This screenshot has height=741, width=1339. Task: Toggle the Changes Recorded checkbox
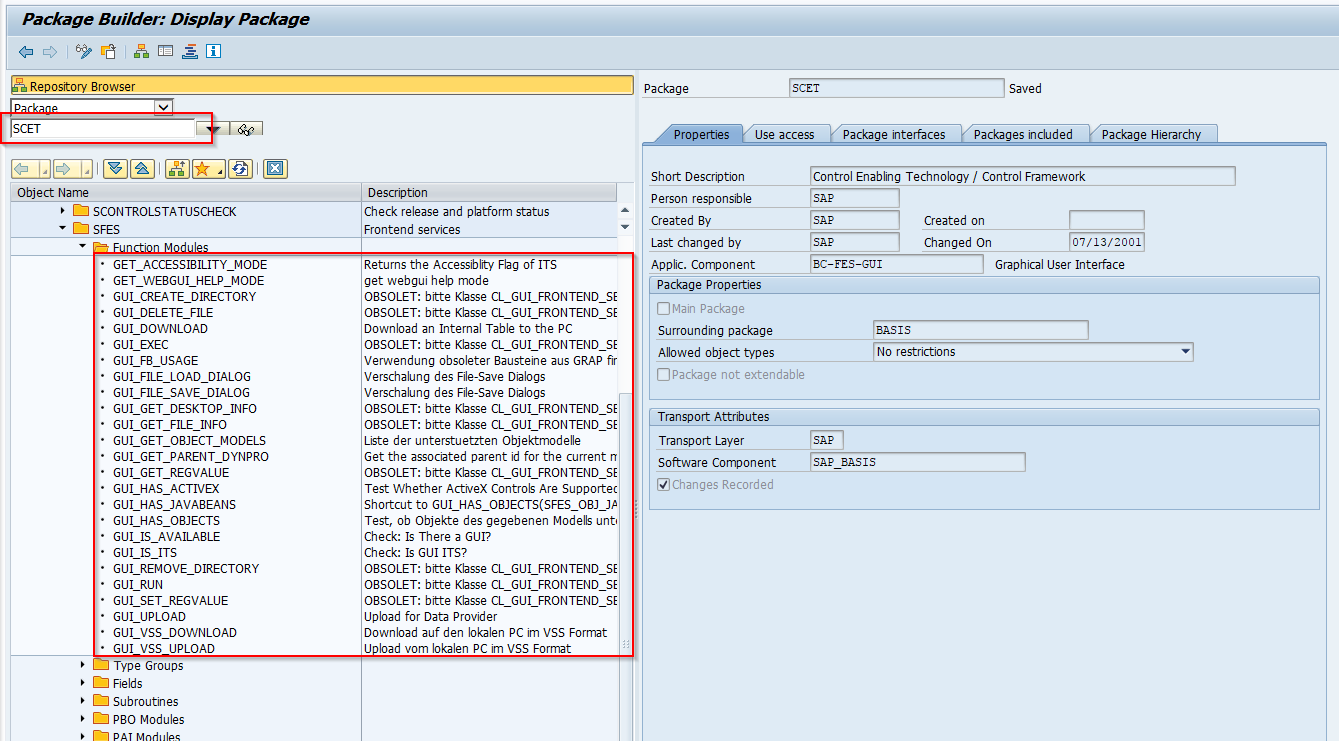tap(664, 484)
